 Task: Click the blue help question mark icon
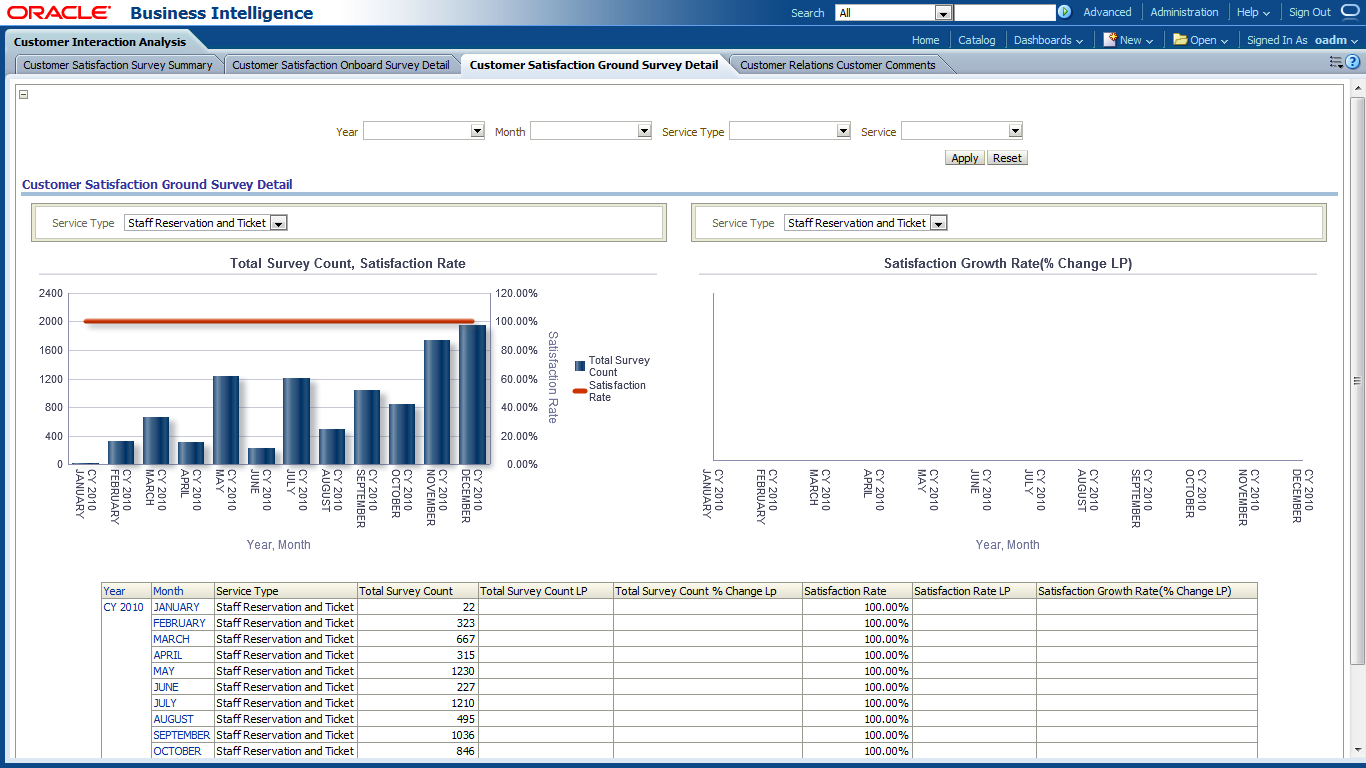[1352, 62]
